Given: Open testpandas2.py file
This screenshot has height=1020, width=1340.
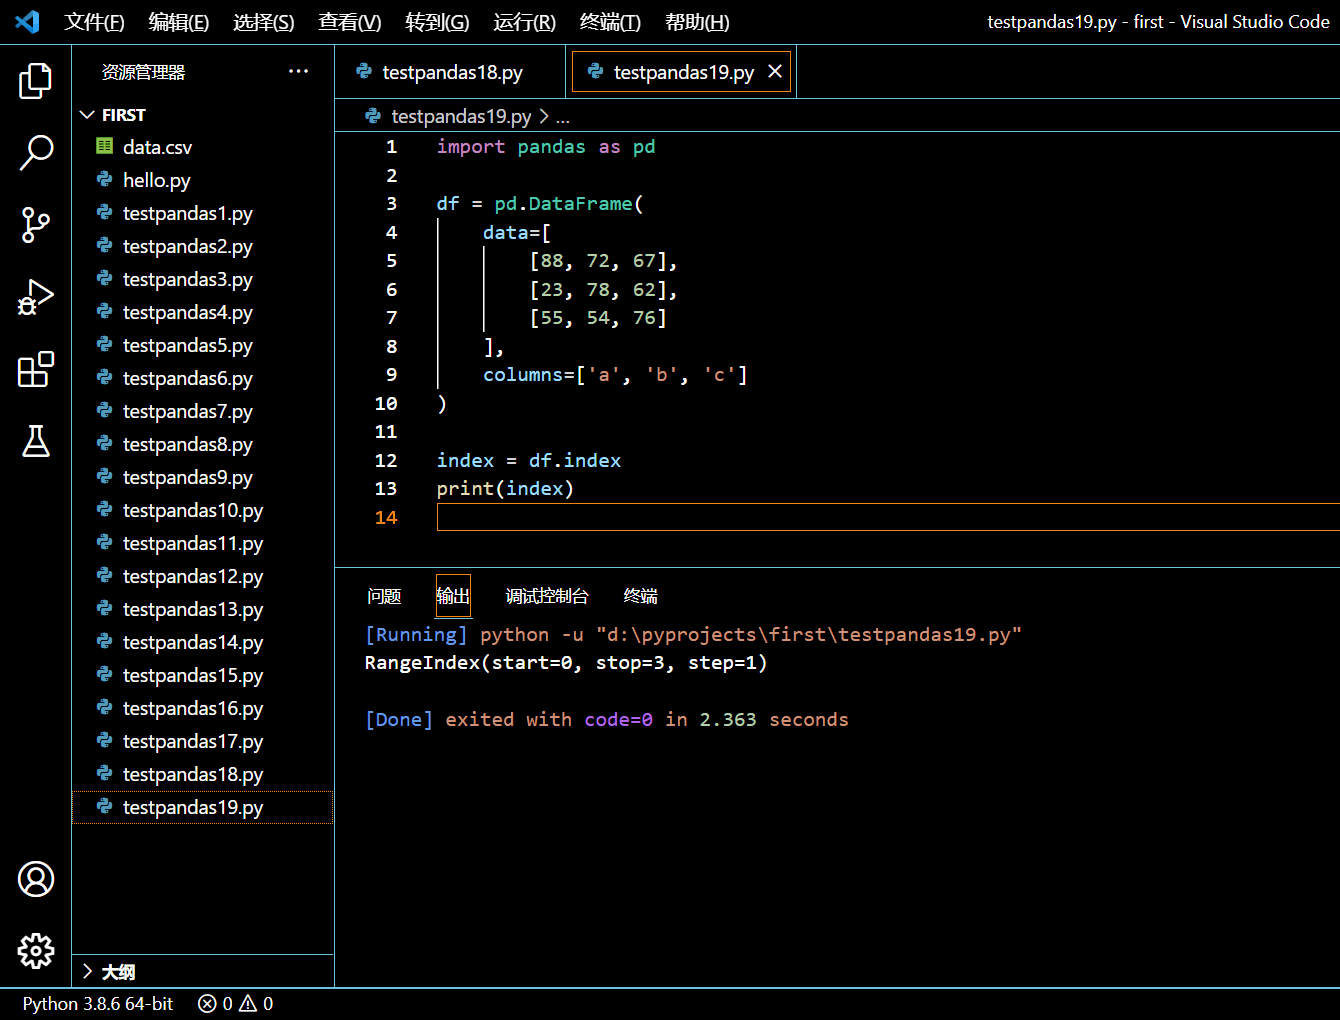Looking at the screenshot, I should point(203,246).
